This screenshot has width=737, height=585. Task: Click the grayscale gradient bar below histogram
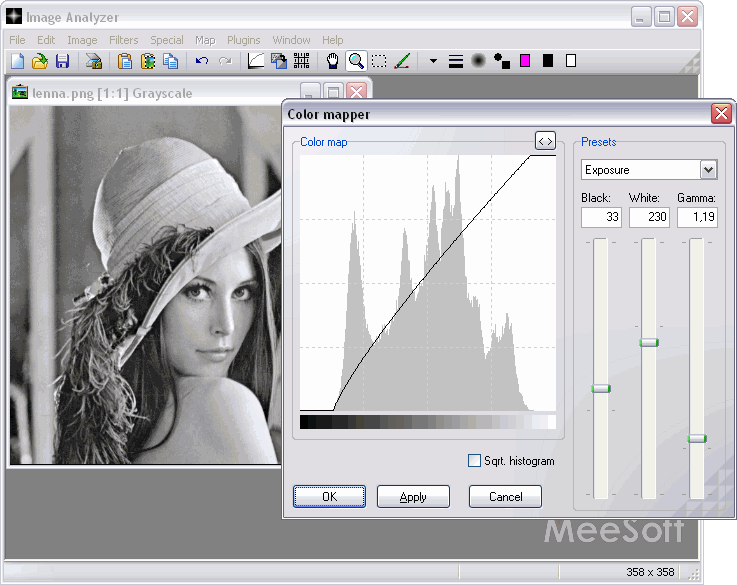coord(428,421)
